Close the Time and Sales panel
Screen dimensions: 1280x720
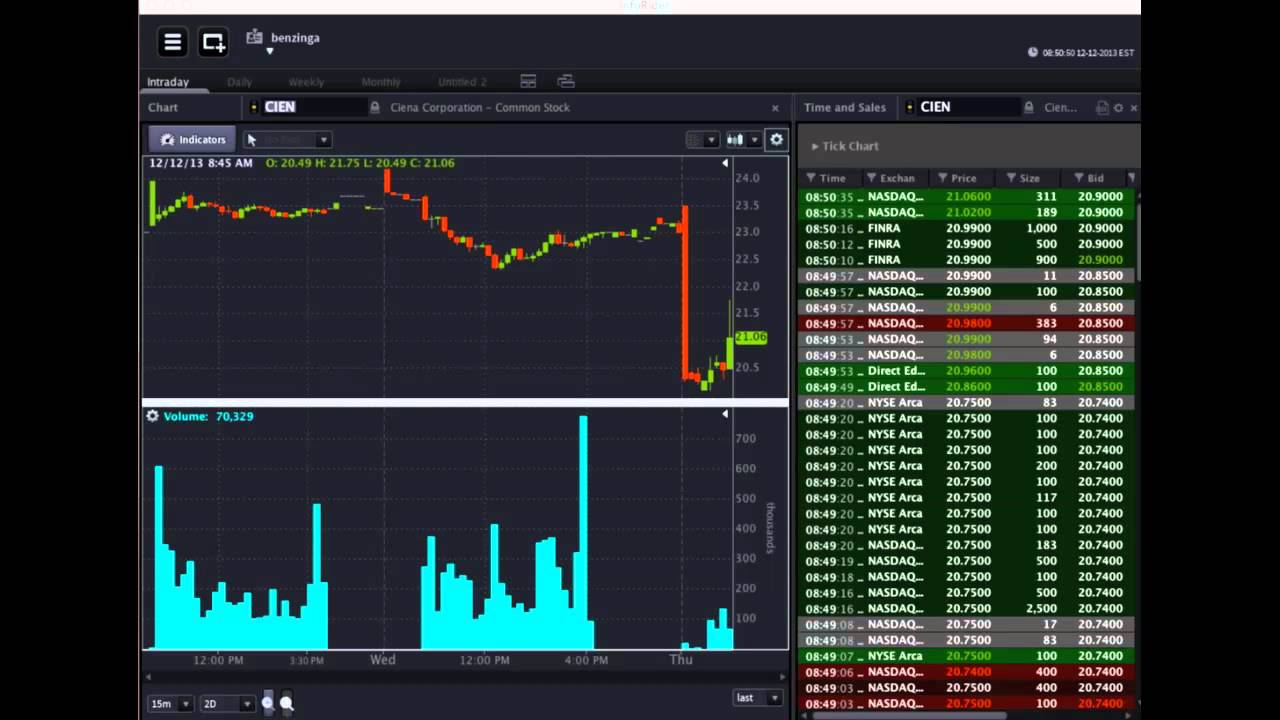click(x=1133, y=108)
